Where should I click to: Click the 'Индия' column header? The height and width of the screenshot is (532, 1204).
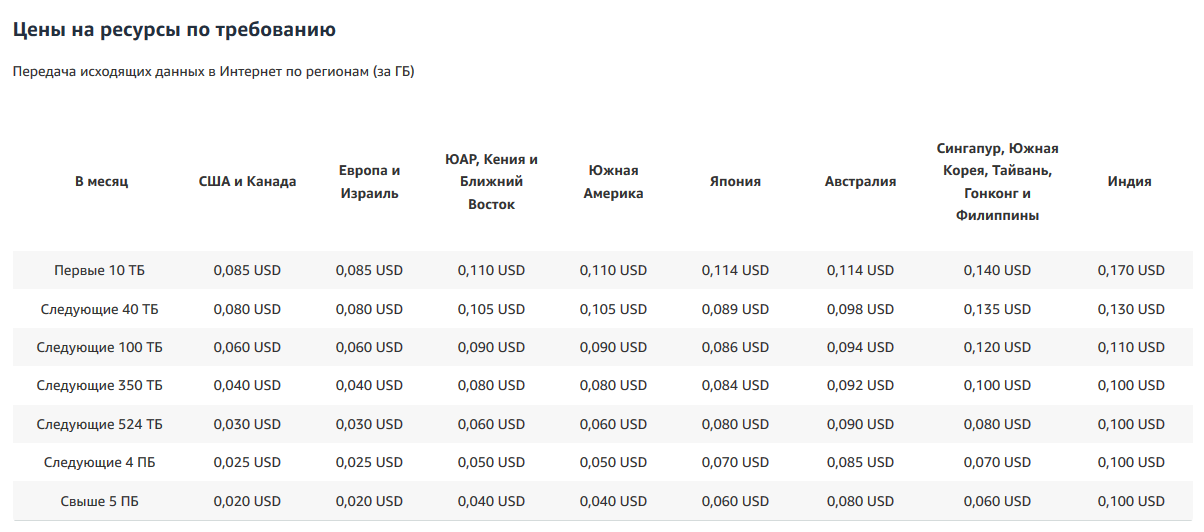click(1129, 181)
